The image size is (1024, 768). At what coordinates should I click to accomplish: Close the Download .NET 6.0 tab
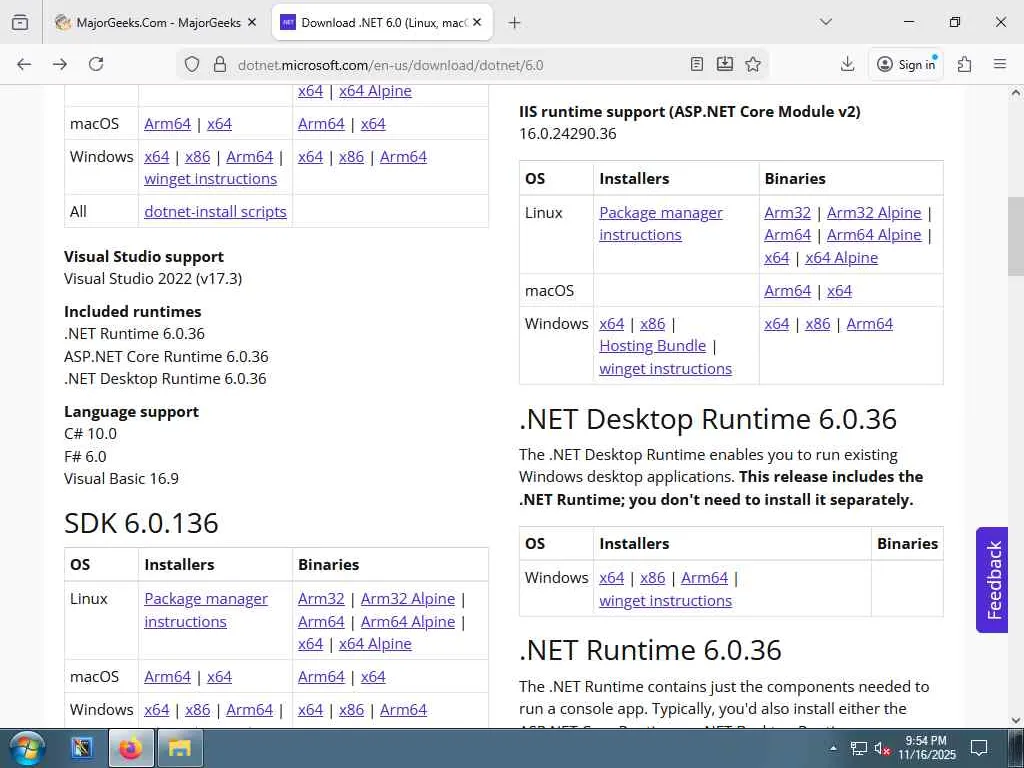tap(477, 22)
